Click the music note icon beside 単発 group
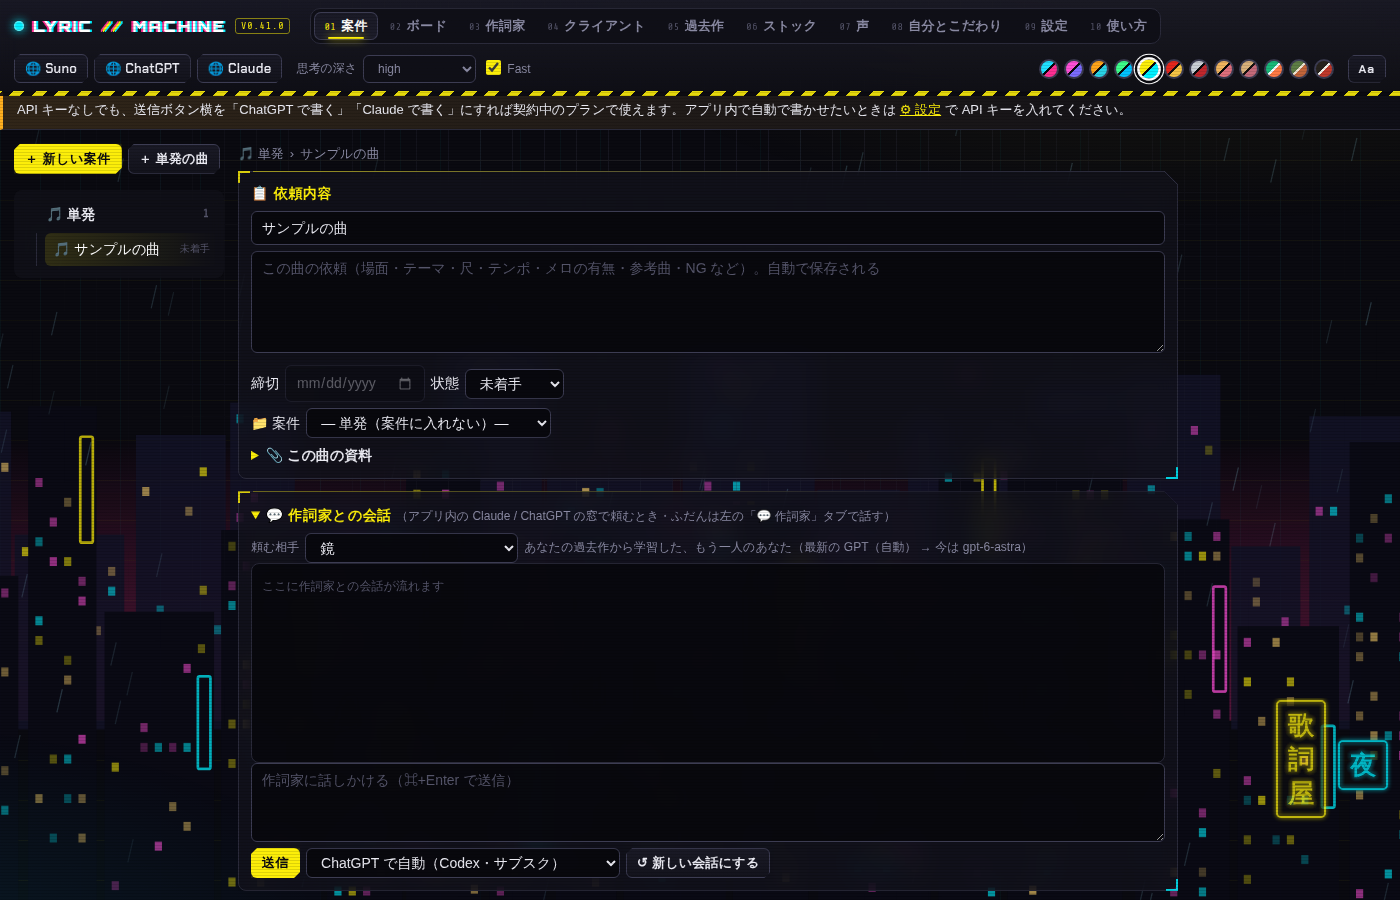 55,214
